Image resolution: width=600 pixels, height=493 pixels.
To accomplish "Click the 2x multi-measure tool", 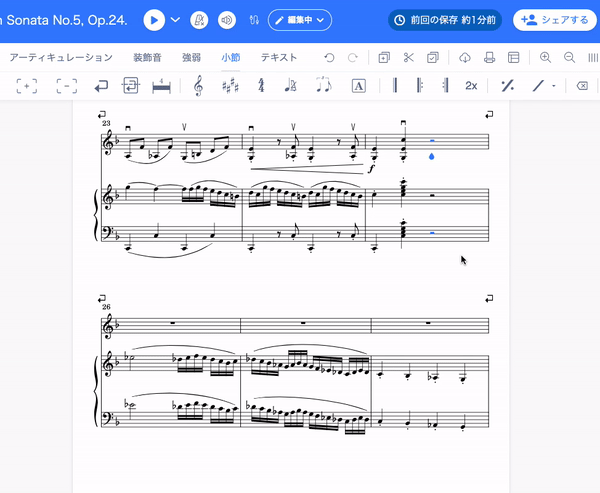I will pos(471,86).
